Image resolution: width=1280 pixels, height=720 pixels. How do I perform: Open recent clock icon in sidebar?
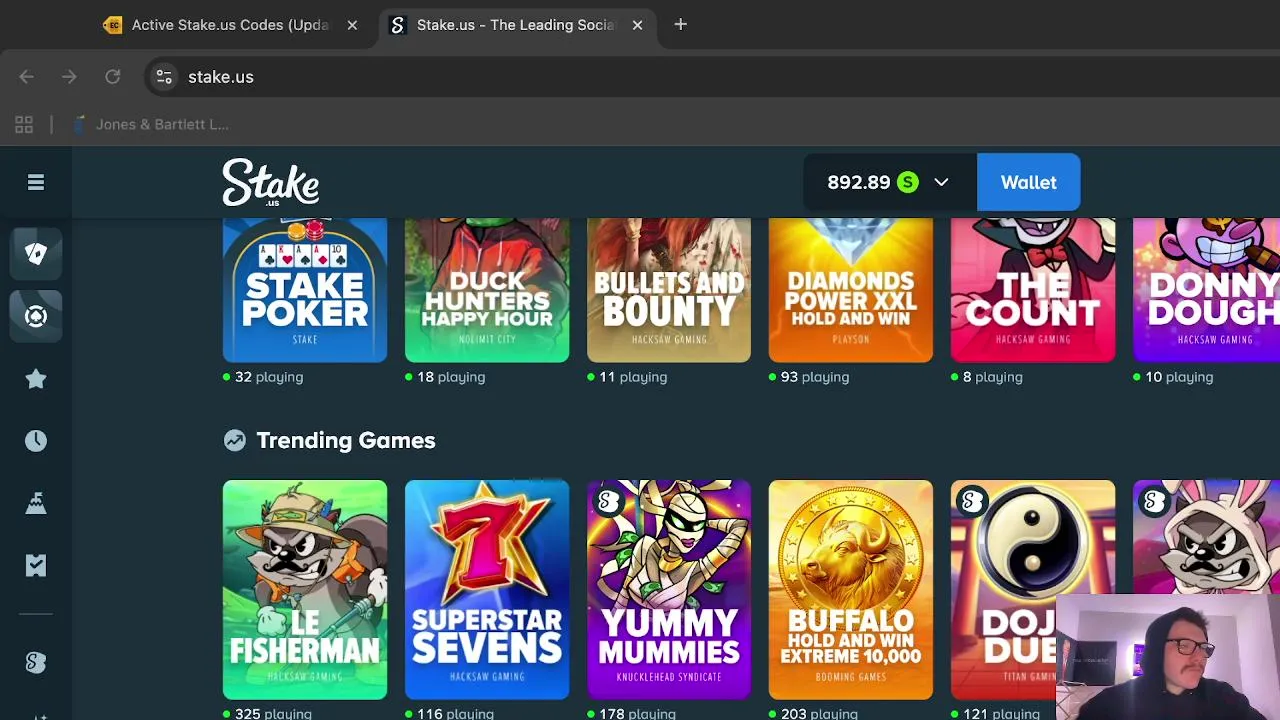[x=36, y=441]
